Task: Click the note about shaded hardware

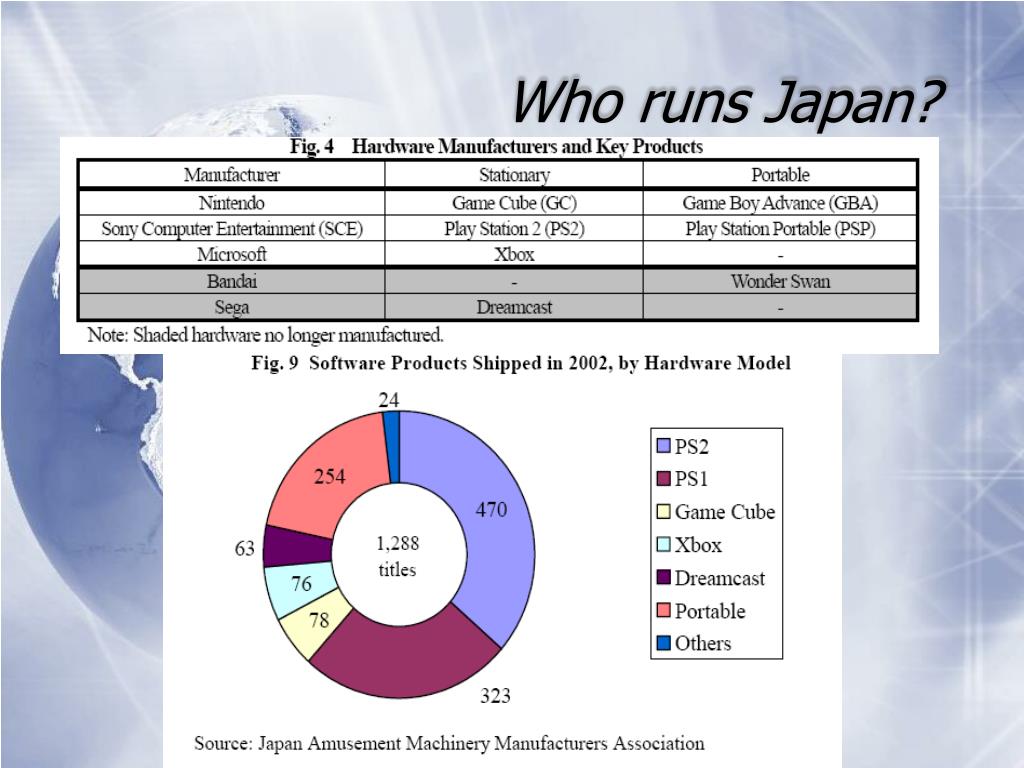Action: tap(265, 335)
